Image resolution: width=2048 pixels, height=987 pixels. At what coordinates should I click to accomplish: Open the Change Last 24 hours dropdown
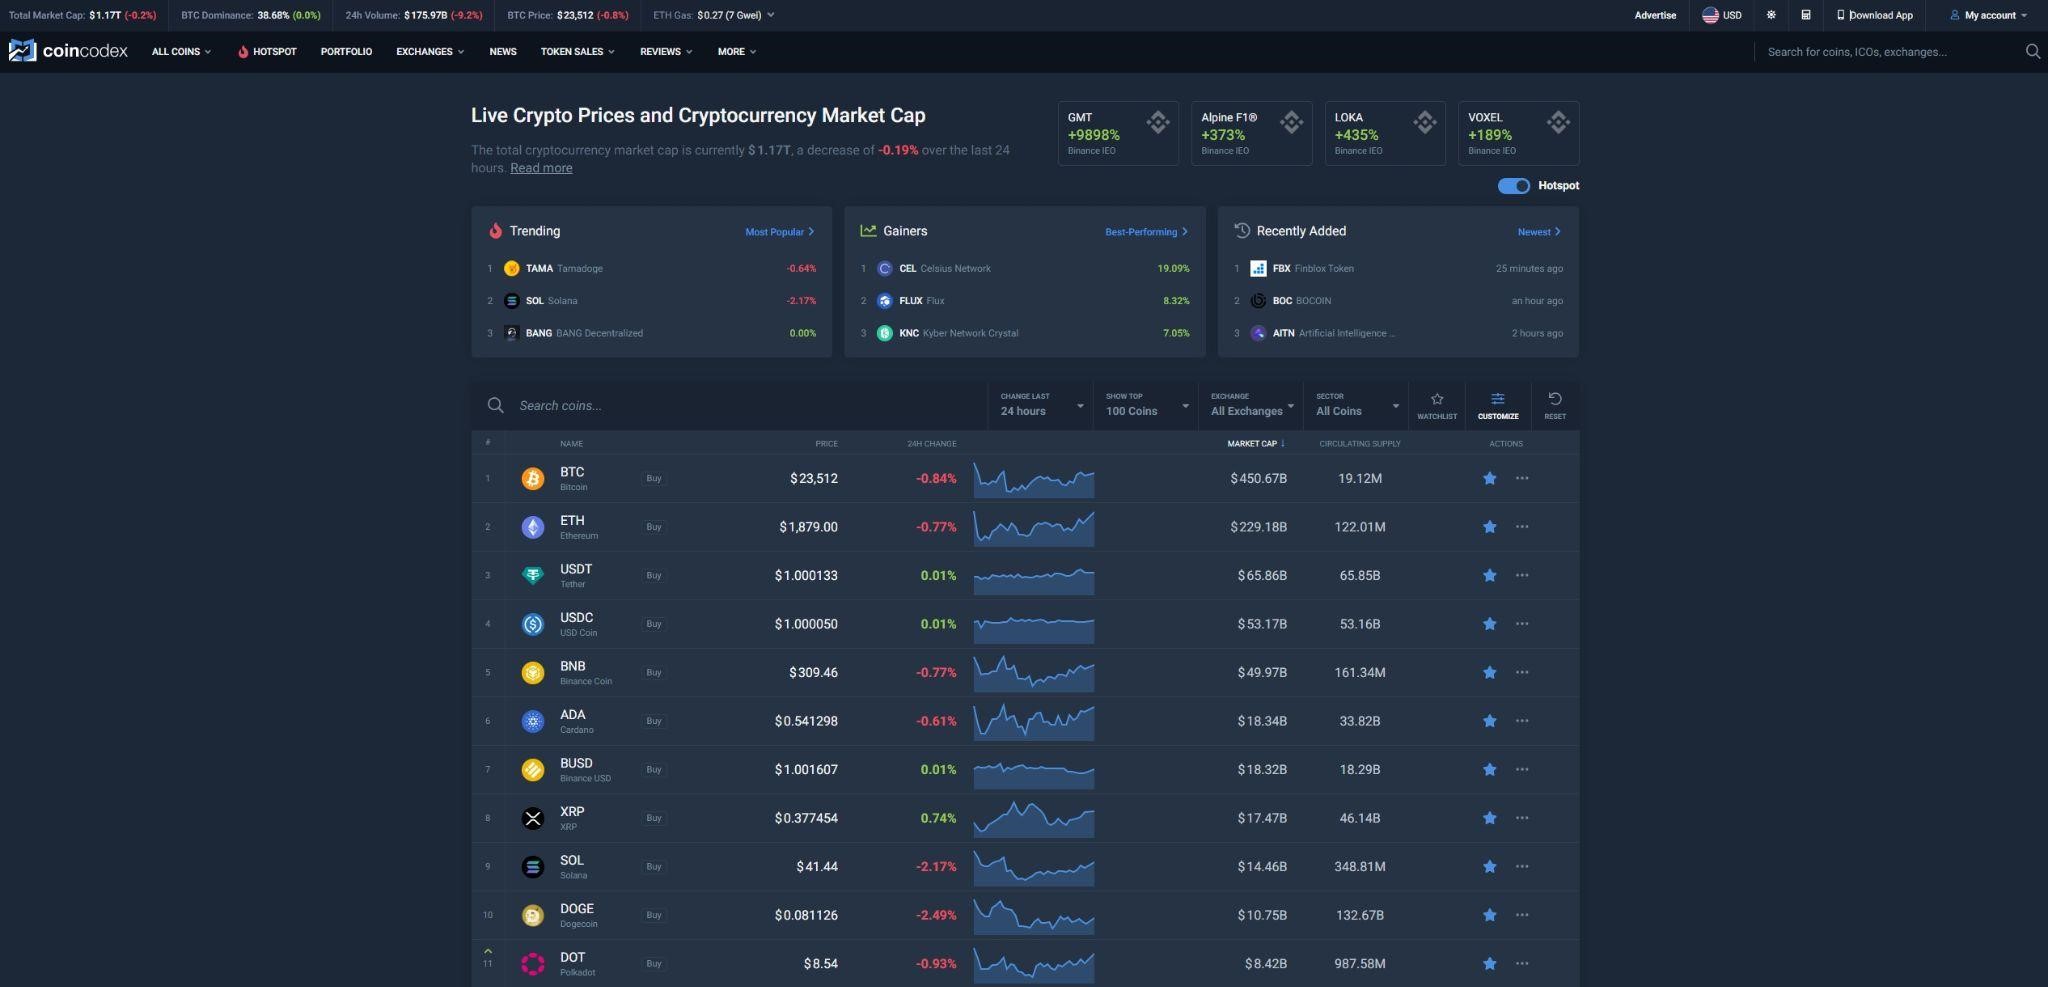(1040, 405)
